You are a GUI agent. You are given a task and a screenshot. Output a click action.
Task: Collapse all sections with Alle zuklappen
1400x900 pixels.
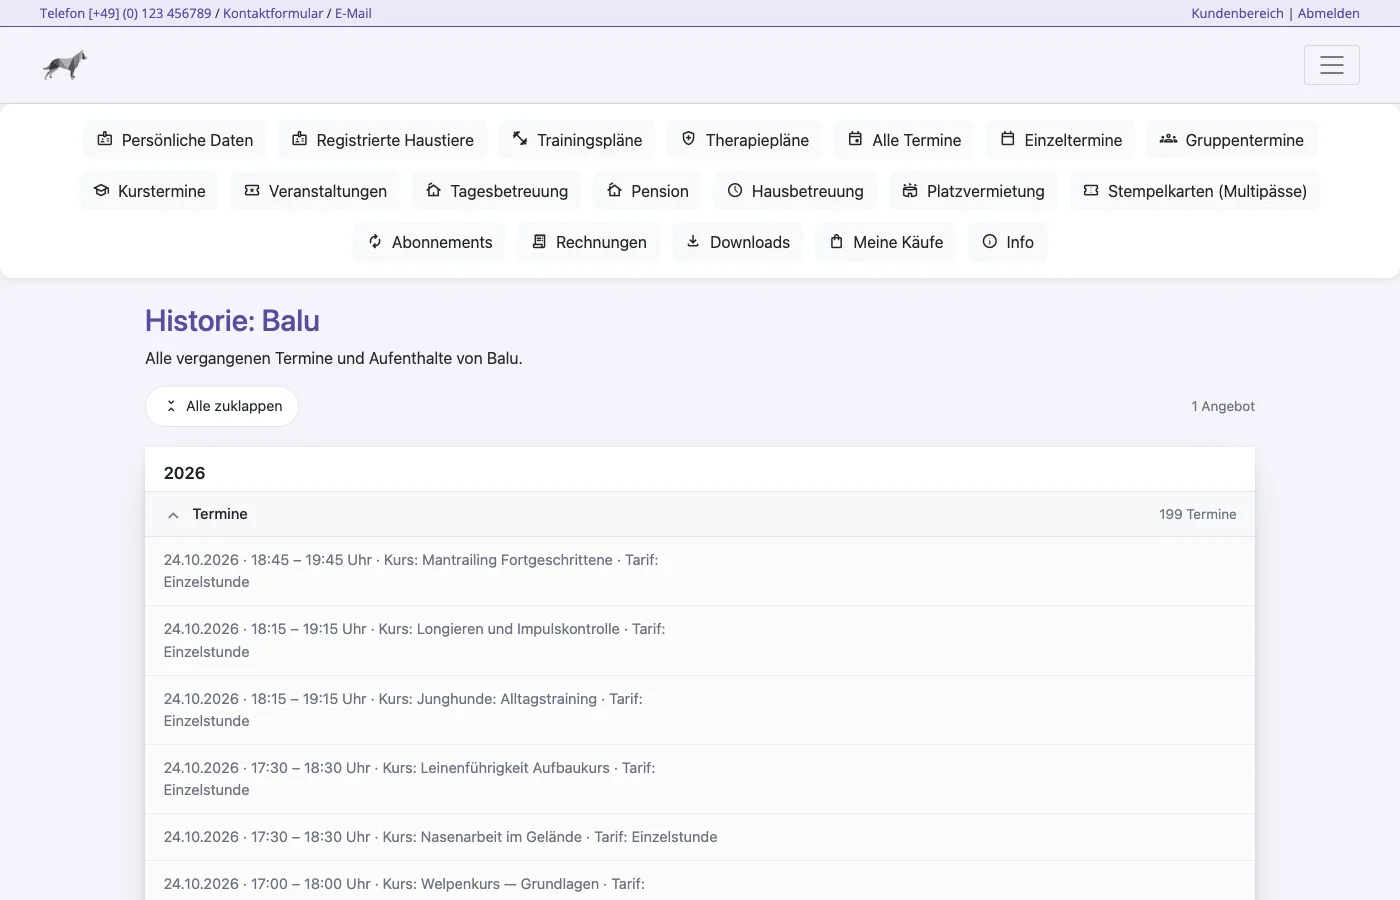[x=222, y=406]
